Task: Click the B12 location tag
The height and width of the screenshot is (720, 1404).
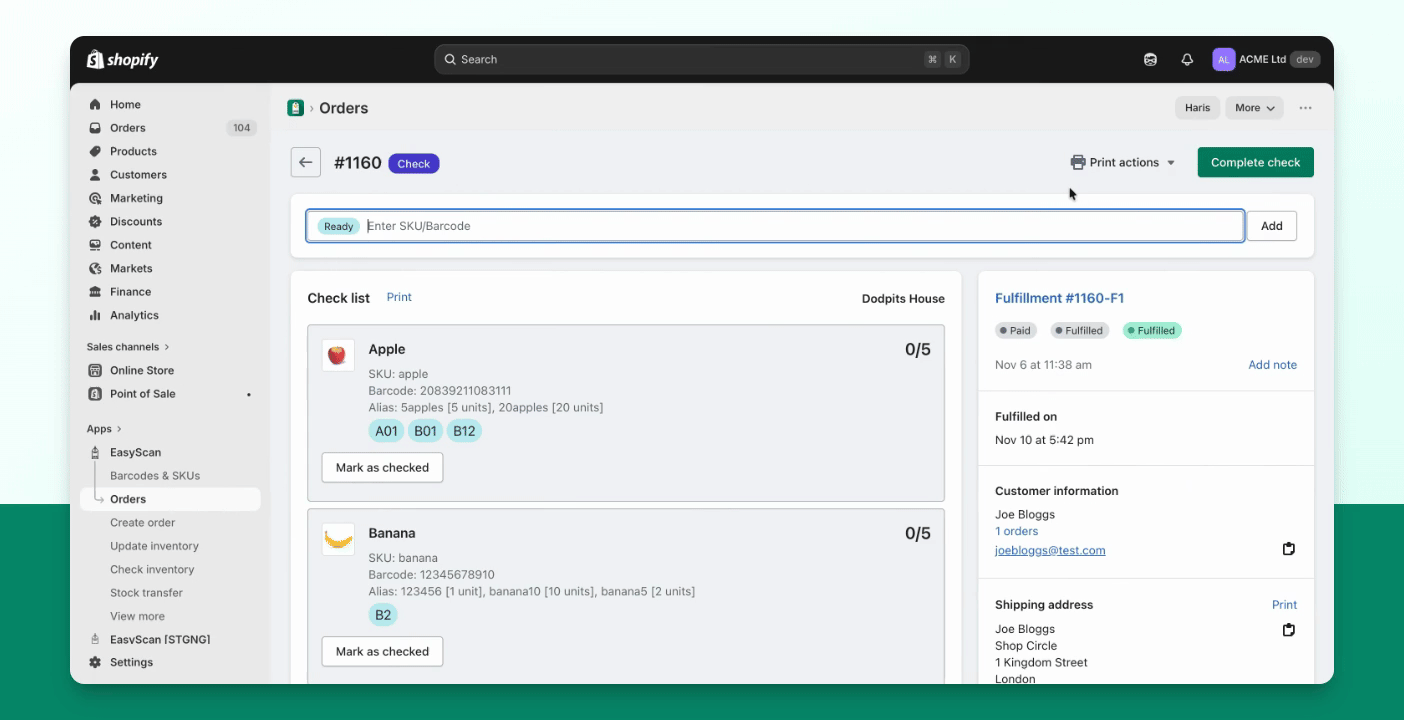Action: pos(464,431)
